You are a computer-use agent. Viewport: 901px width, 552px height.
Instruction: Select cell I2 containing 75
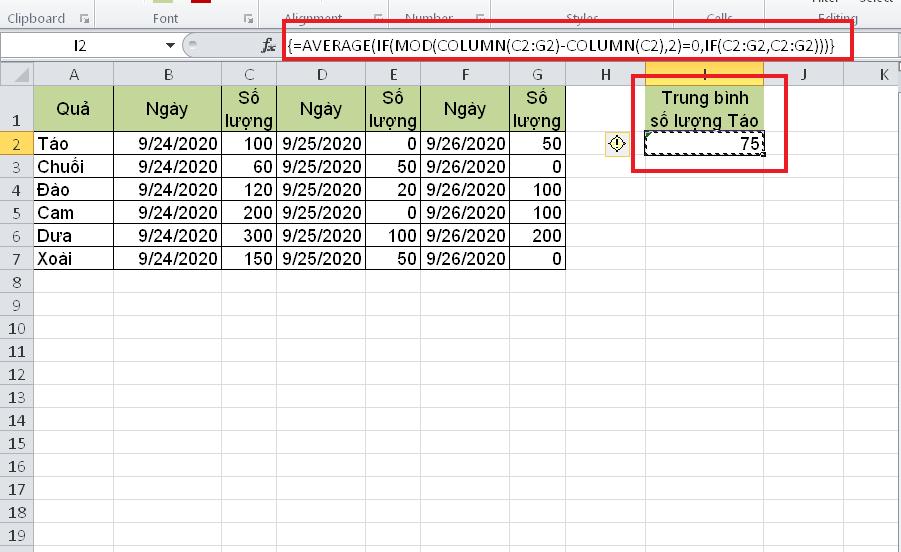[704, 144]
